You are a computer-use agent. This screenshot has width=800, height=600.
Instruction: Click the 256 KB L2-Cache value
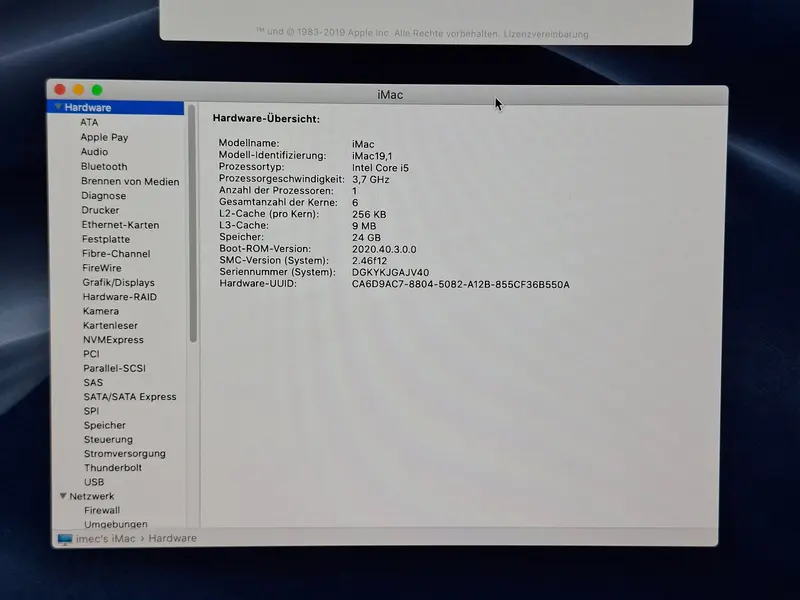click(x=369, y=215)
